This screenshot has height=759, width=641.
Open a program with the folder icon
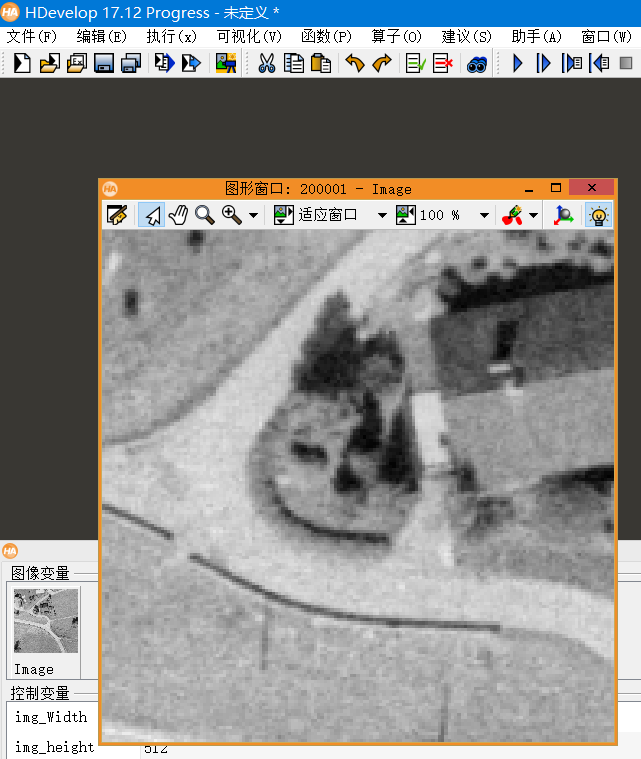pos(49,63)
